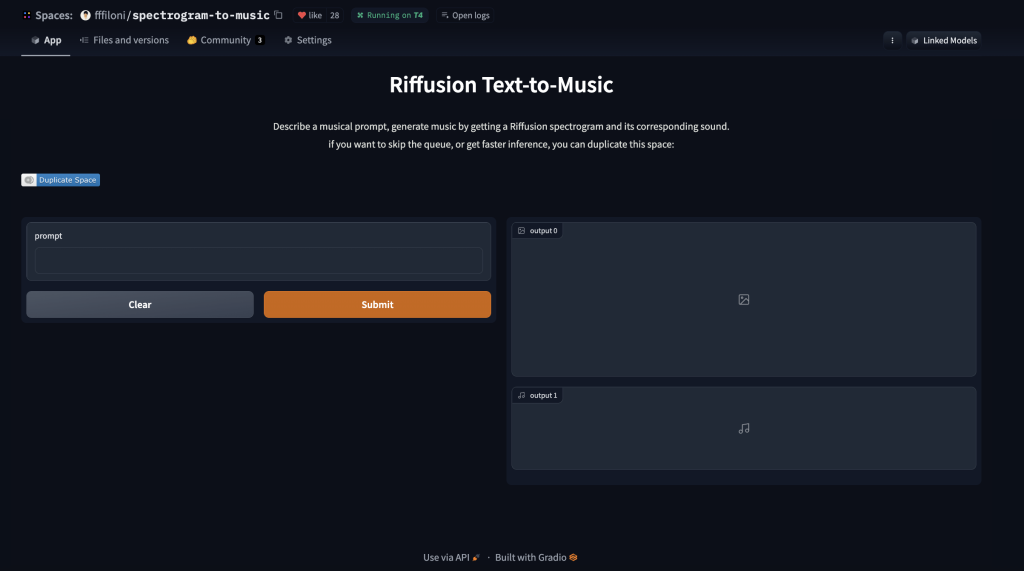Click the fffiloni user avatar

click(85, 15)
